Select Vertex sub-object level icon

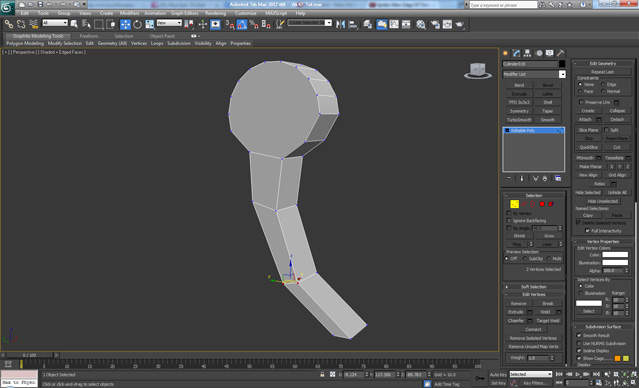tap(514, 204)
